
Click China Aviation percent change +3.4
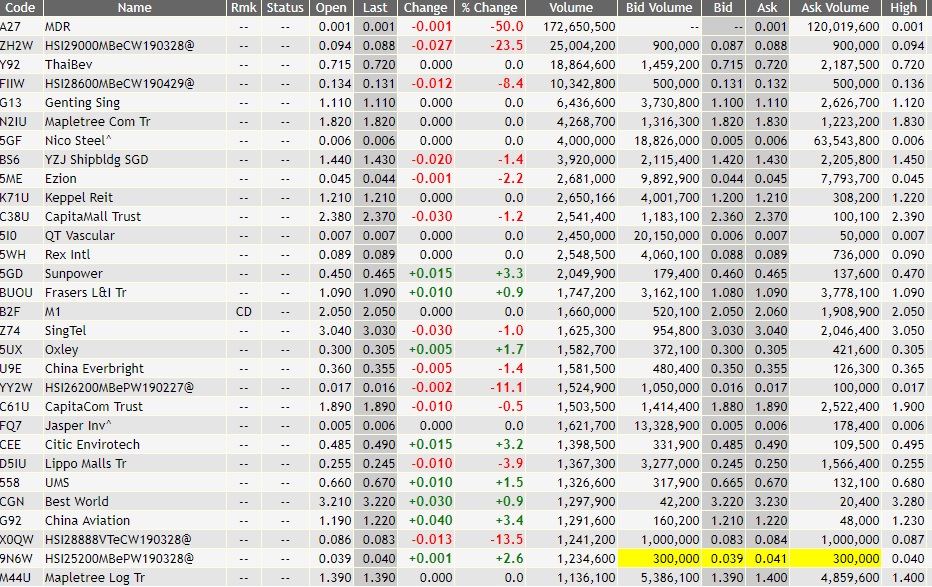click(x=509, y=521)
